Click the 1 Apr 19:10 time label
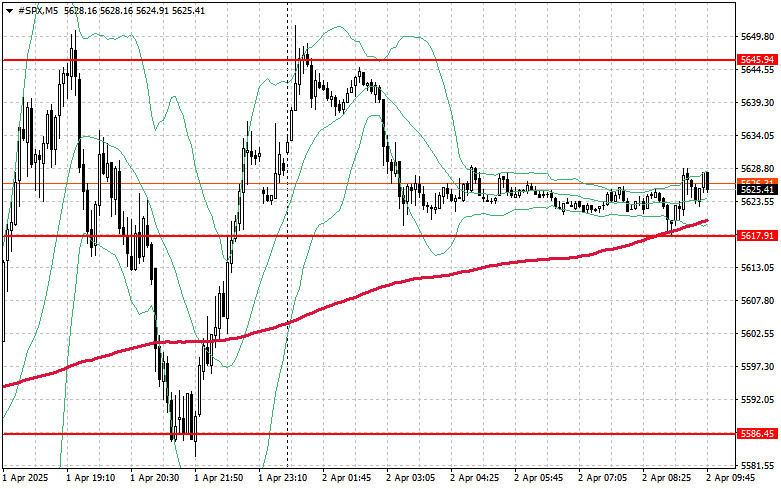Image resolution: width=781 pixels, height=489 pixels. click(91, 478)
